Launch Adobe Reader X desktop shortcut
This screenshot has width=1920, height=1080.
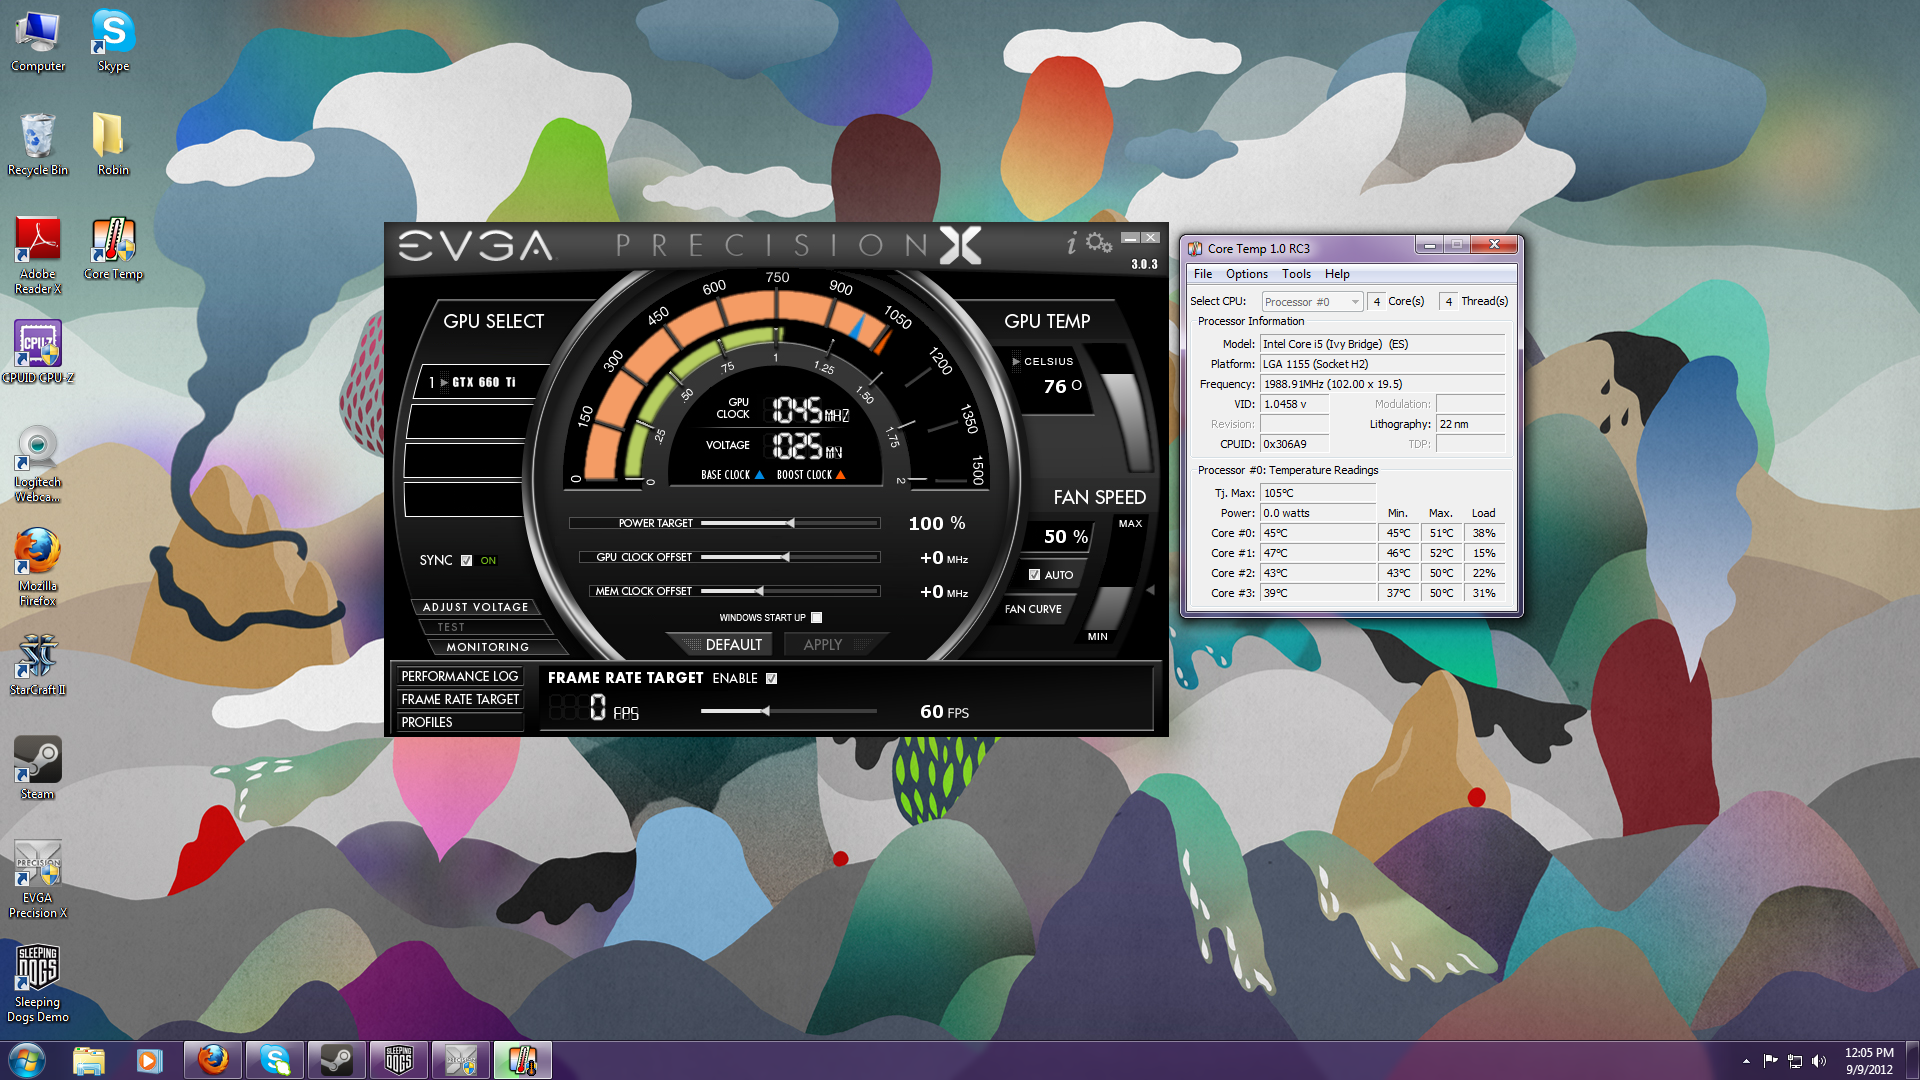coord(38,257)
